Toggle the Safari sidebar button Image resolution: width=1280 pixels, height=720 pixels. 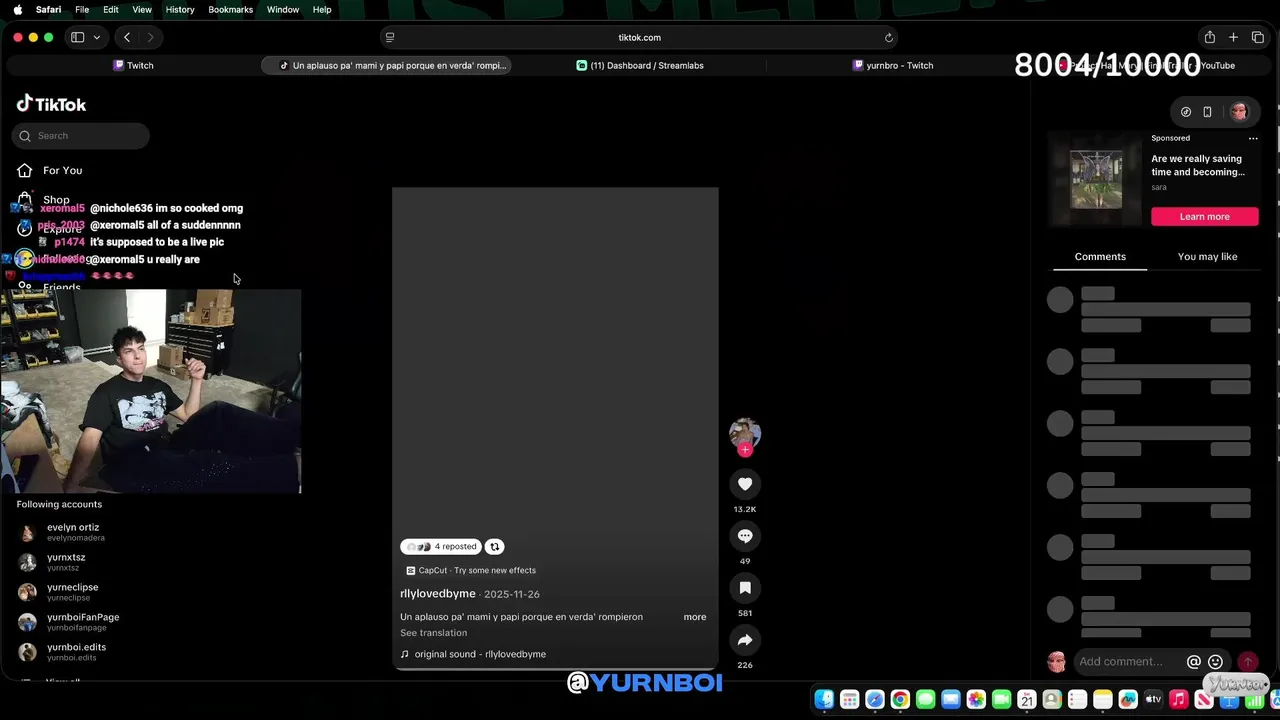click(77, 37)
